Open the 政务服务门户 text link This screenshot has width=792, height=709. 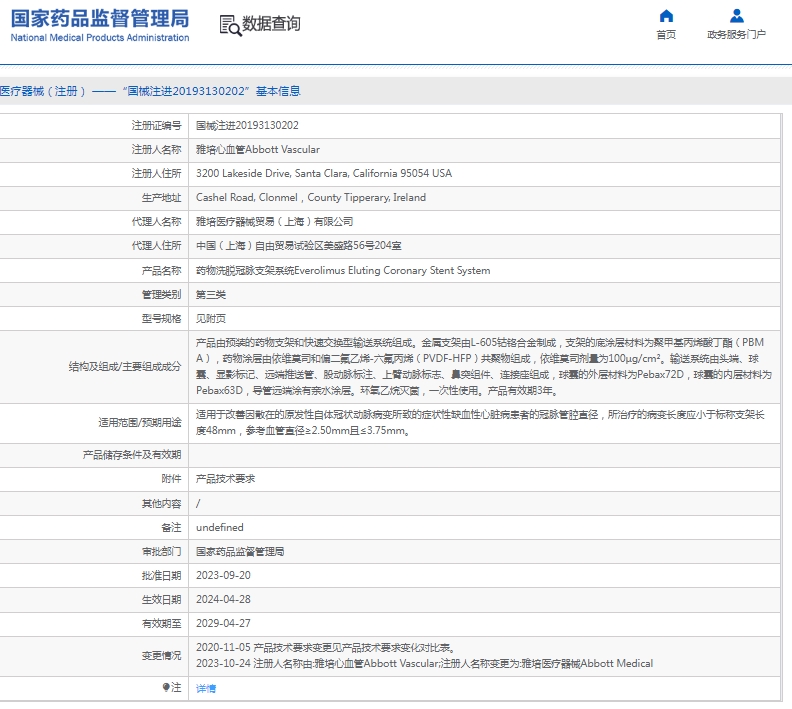point(736,34)
